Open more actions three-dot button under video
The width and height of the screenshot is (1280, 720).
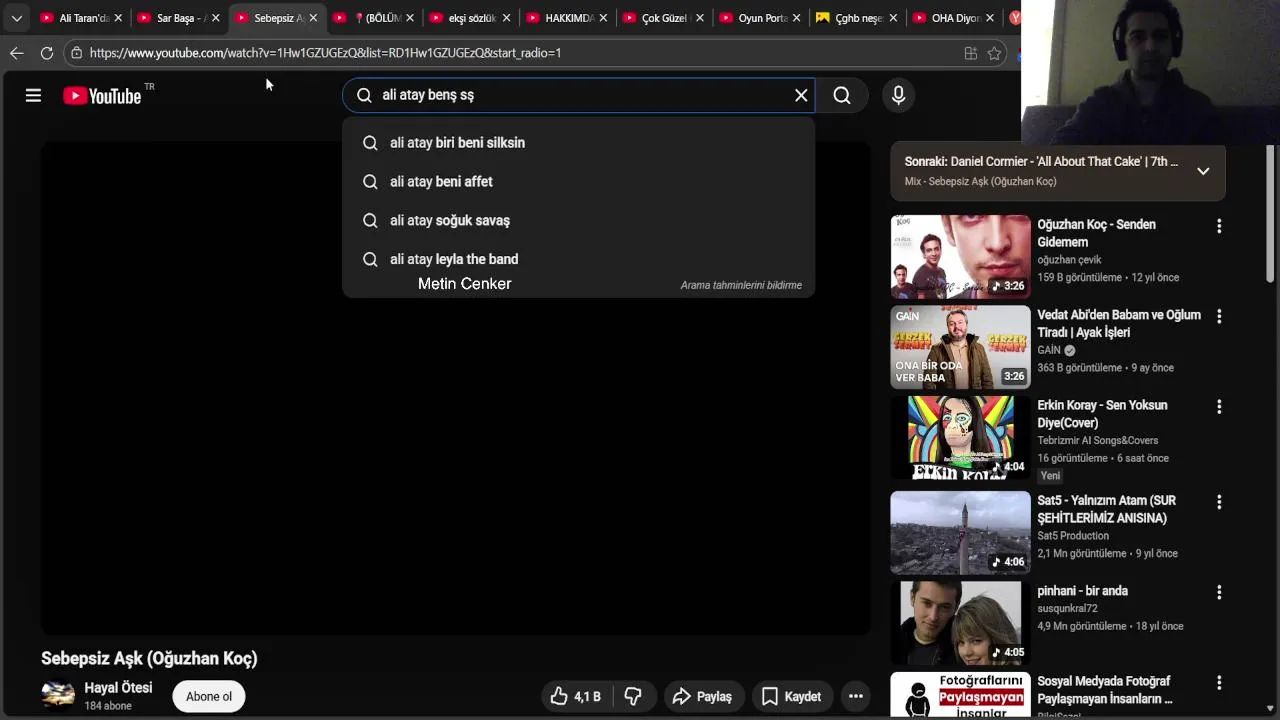(856, 696)
